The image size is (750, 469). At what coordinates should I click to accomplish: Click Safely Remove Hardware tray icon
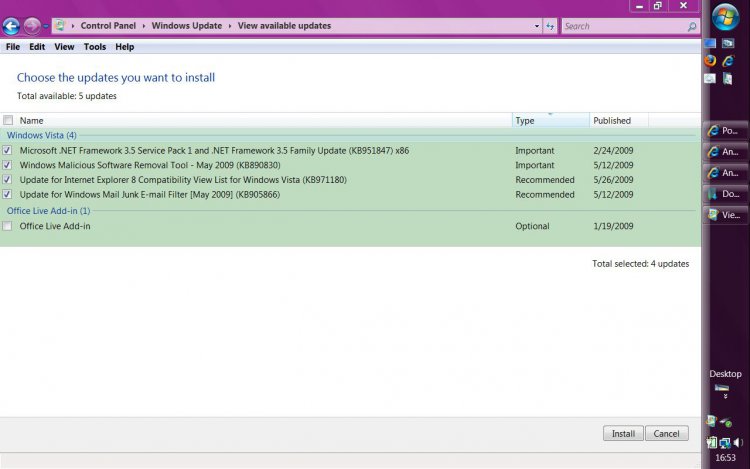point(726,422)
